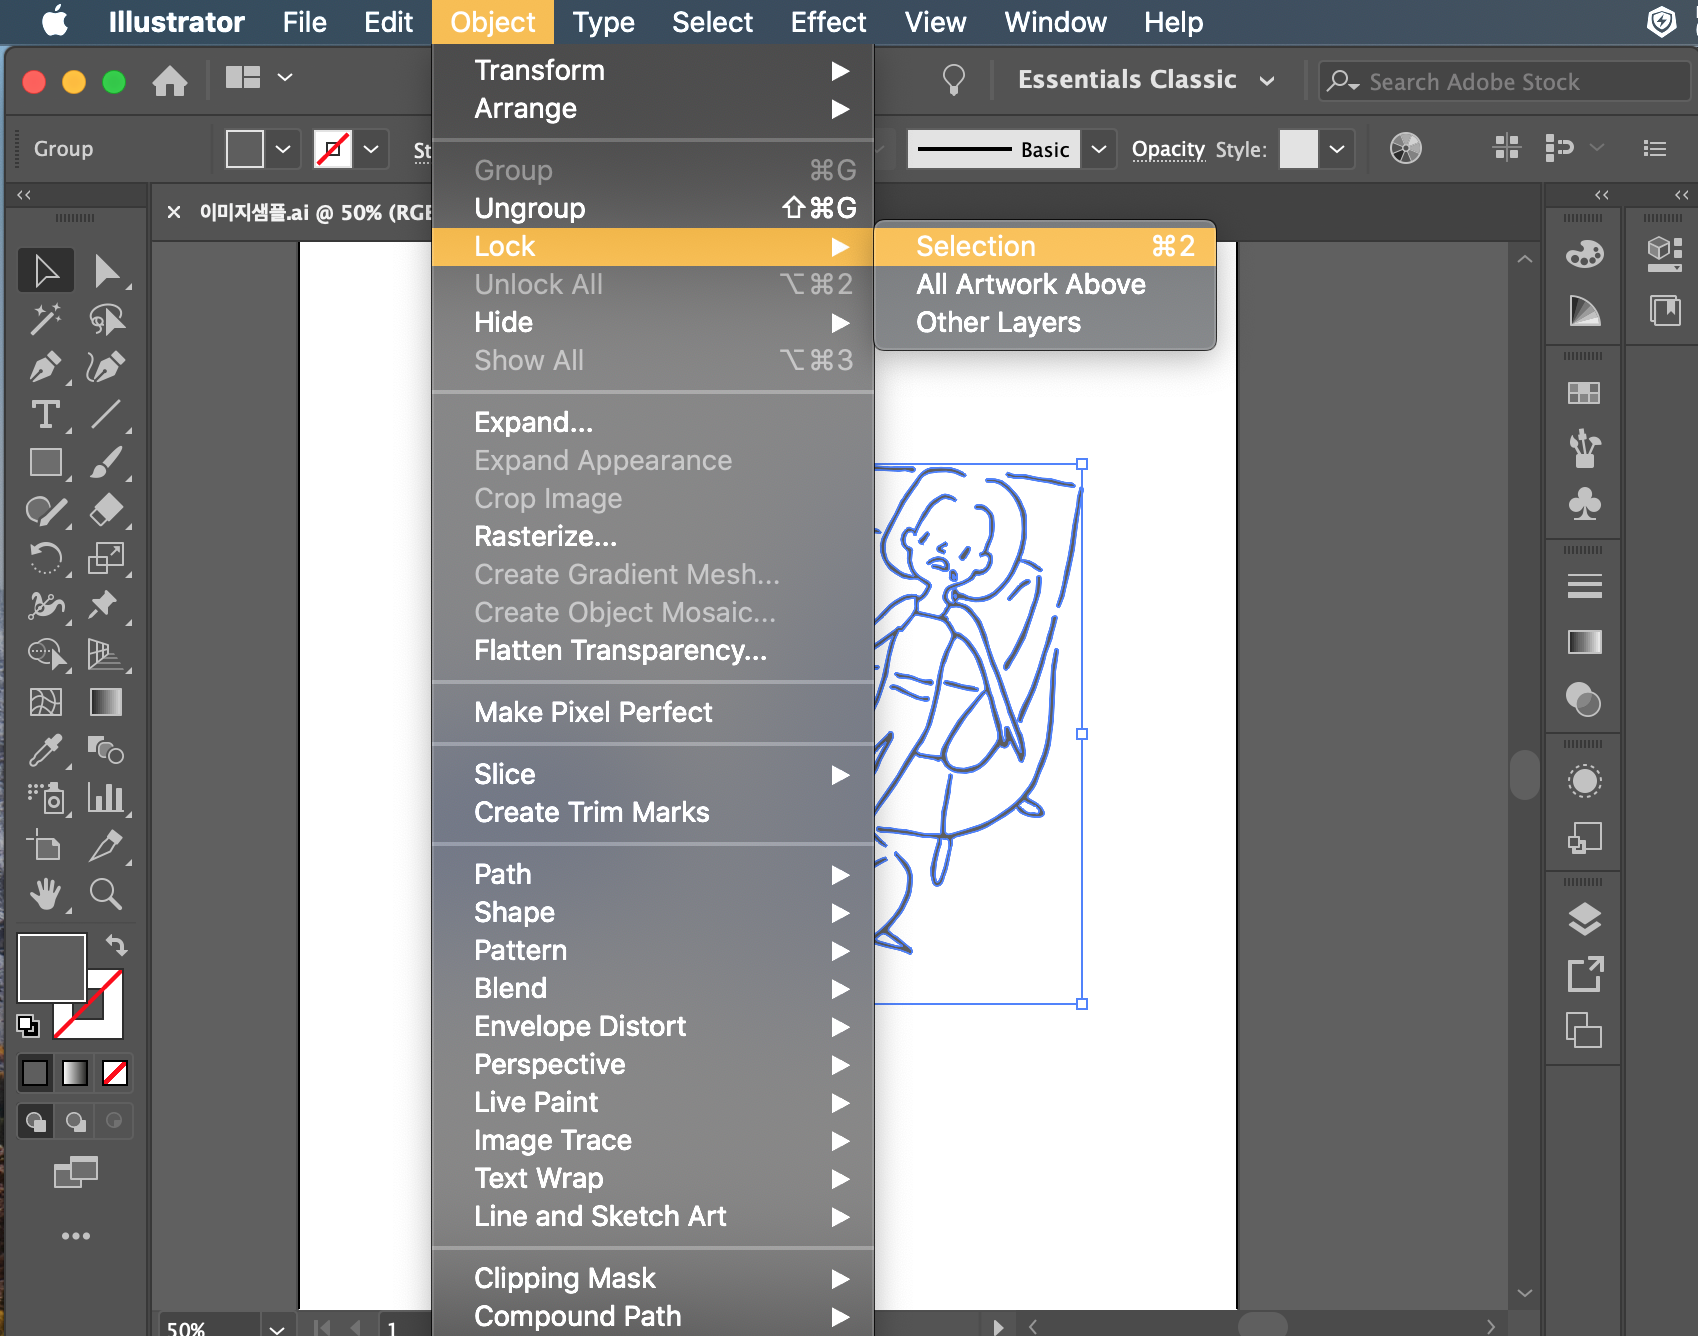Set fill mode to None
Screen dimensions: 1698x1336
tap(115, 1073)
